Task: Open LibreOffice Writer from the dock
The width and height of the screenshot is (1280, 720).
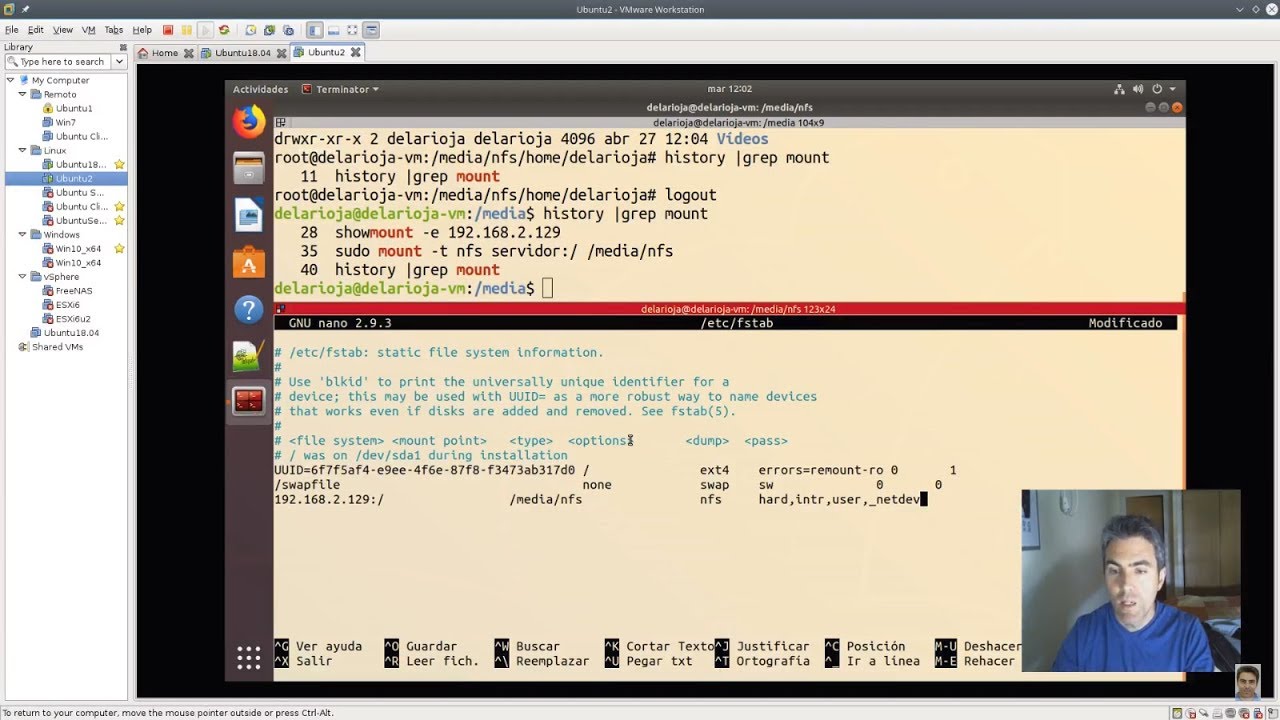Action: [249, 215]
